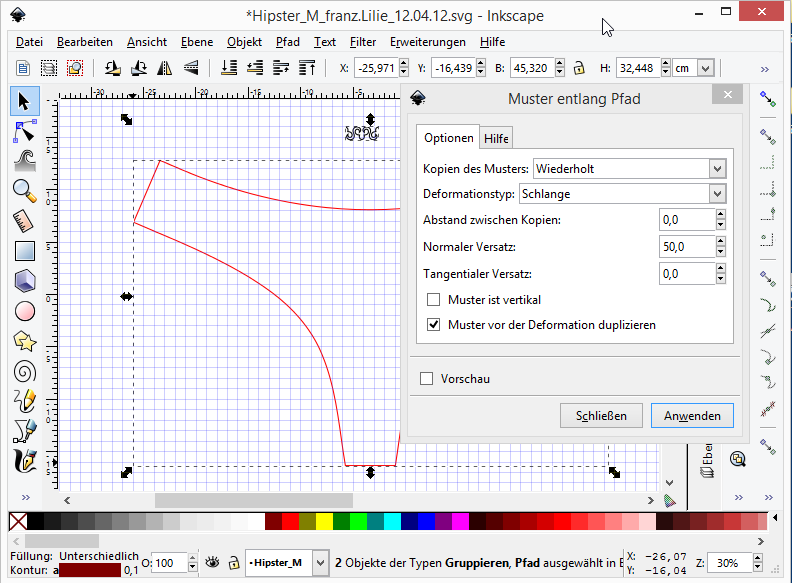Uncheck 'Muster vor der Deformation duplizieren'

pyautogui.click(x=434, y=324)
